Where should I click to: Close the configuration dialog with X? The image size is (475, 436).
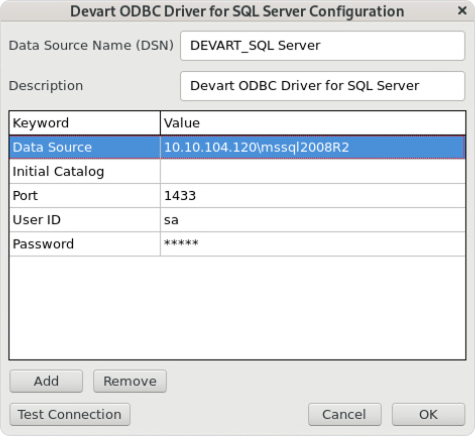point(462,11)
